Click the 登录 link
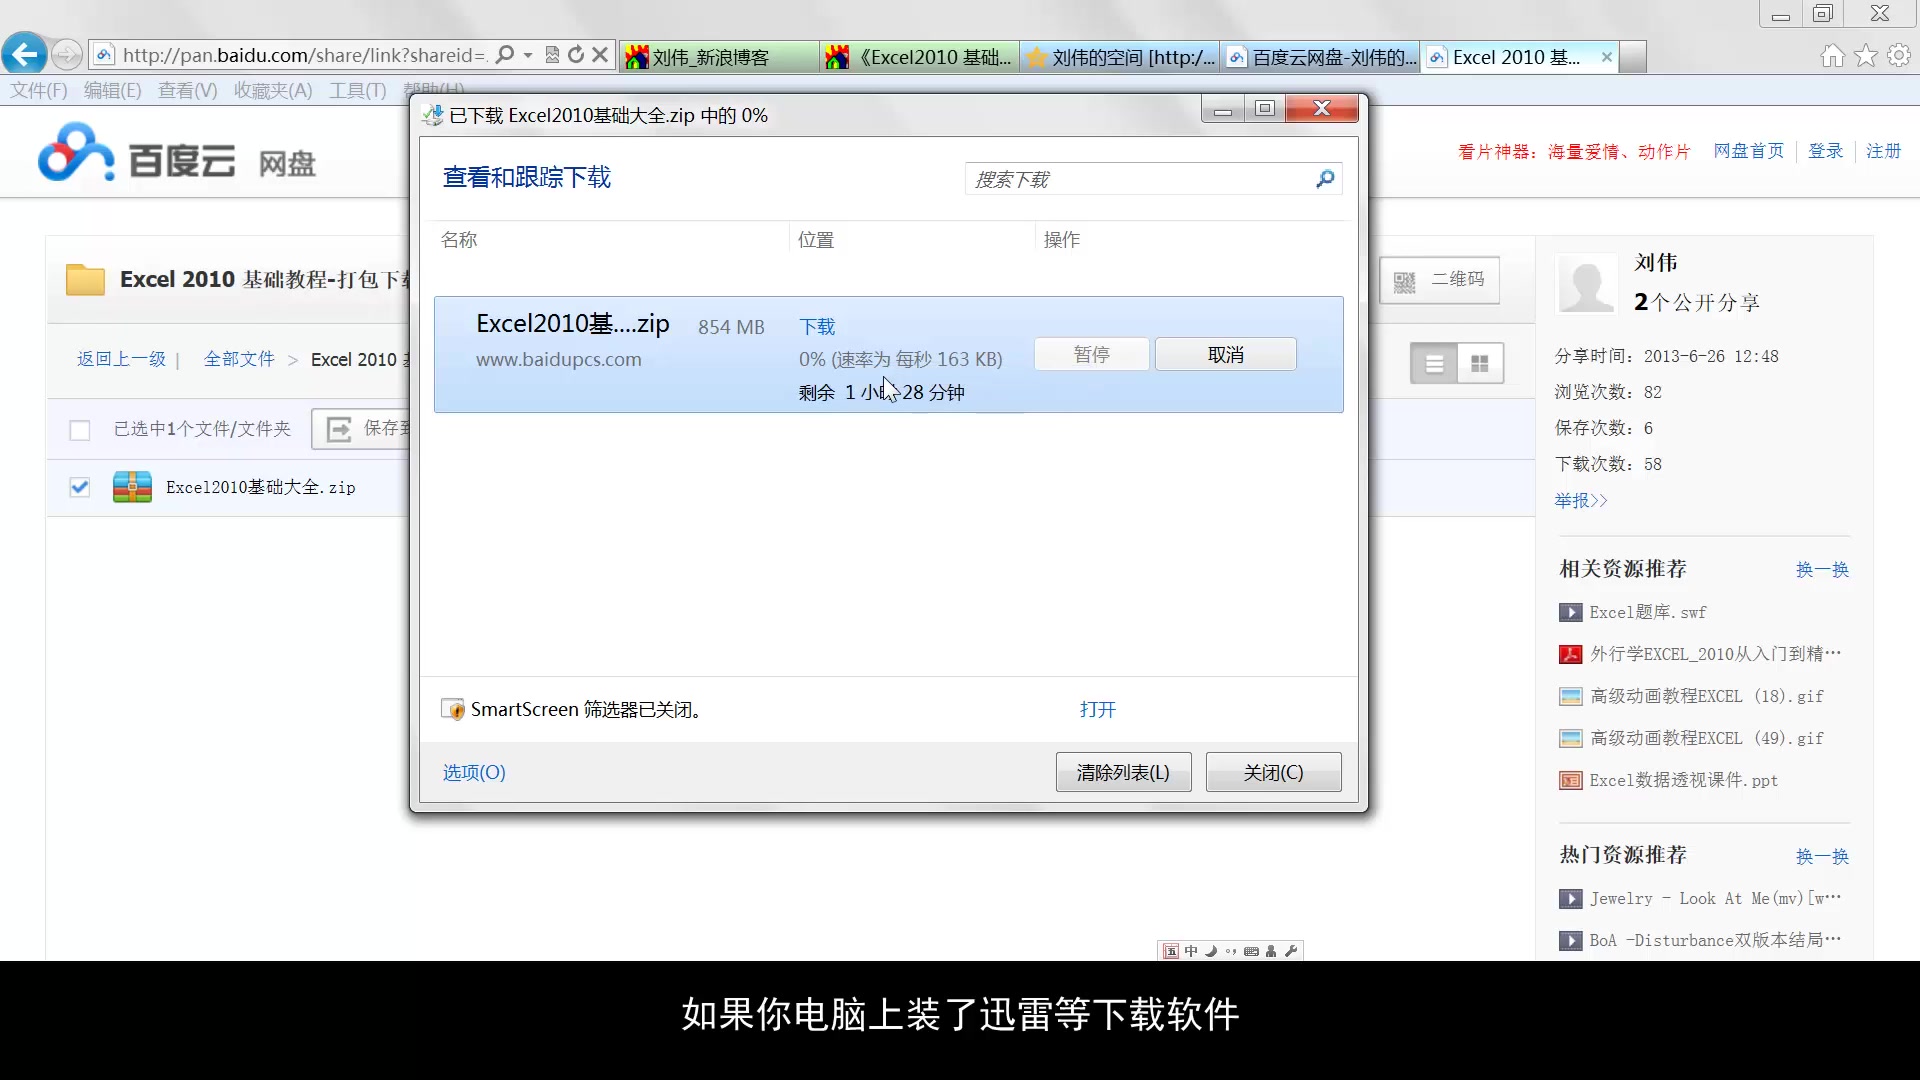Viewport: 1920px width, 1080px height. pos(1825,151)
